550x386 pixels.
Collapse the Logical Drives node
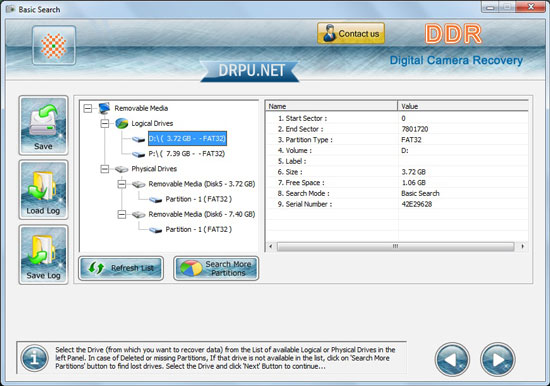[x=105, y=124]
